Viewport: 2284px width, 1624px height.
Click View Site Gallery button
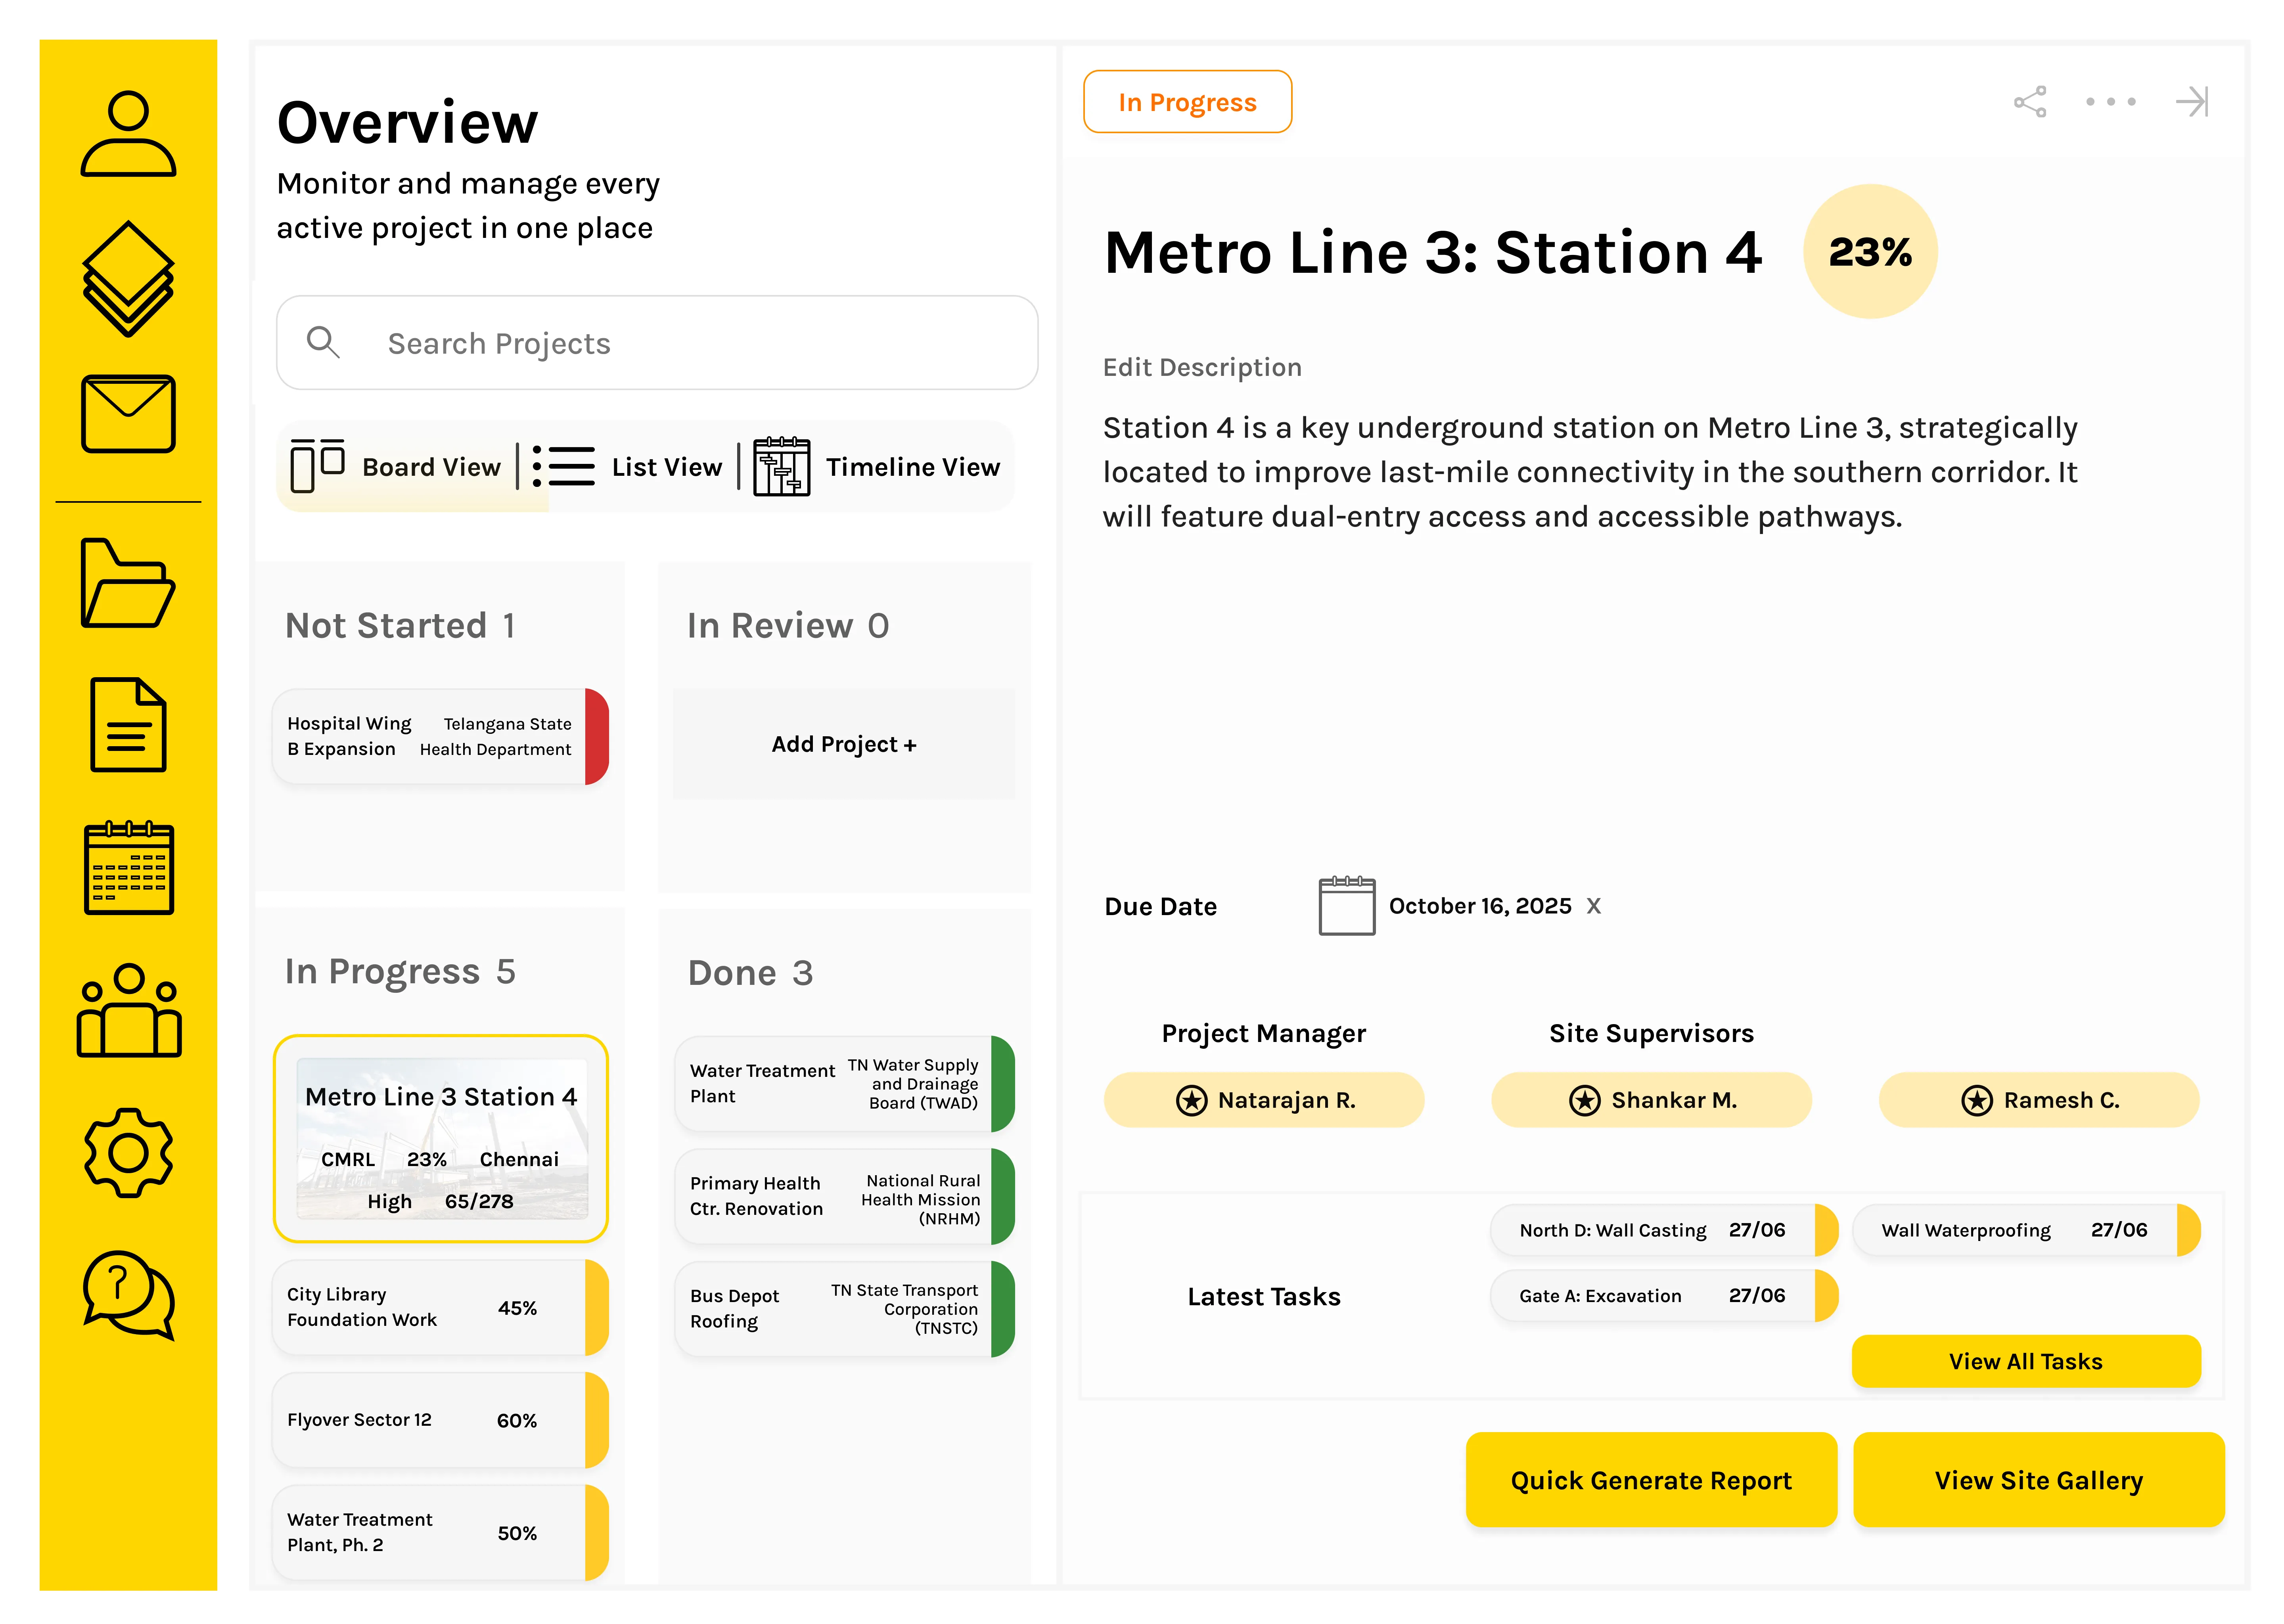point(2039,1480)
